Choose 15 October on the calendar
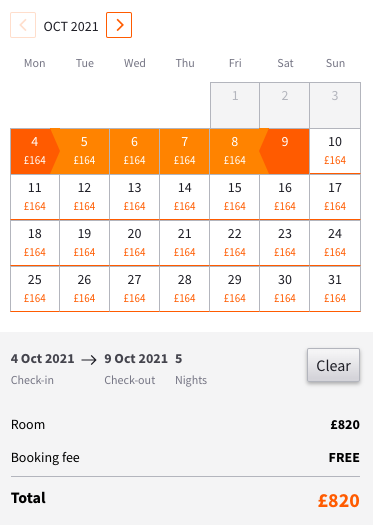This screenshot has height=525, width=373. pos(235,197)
